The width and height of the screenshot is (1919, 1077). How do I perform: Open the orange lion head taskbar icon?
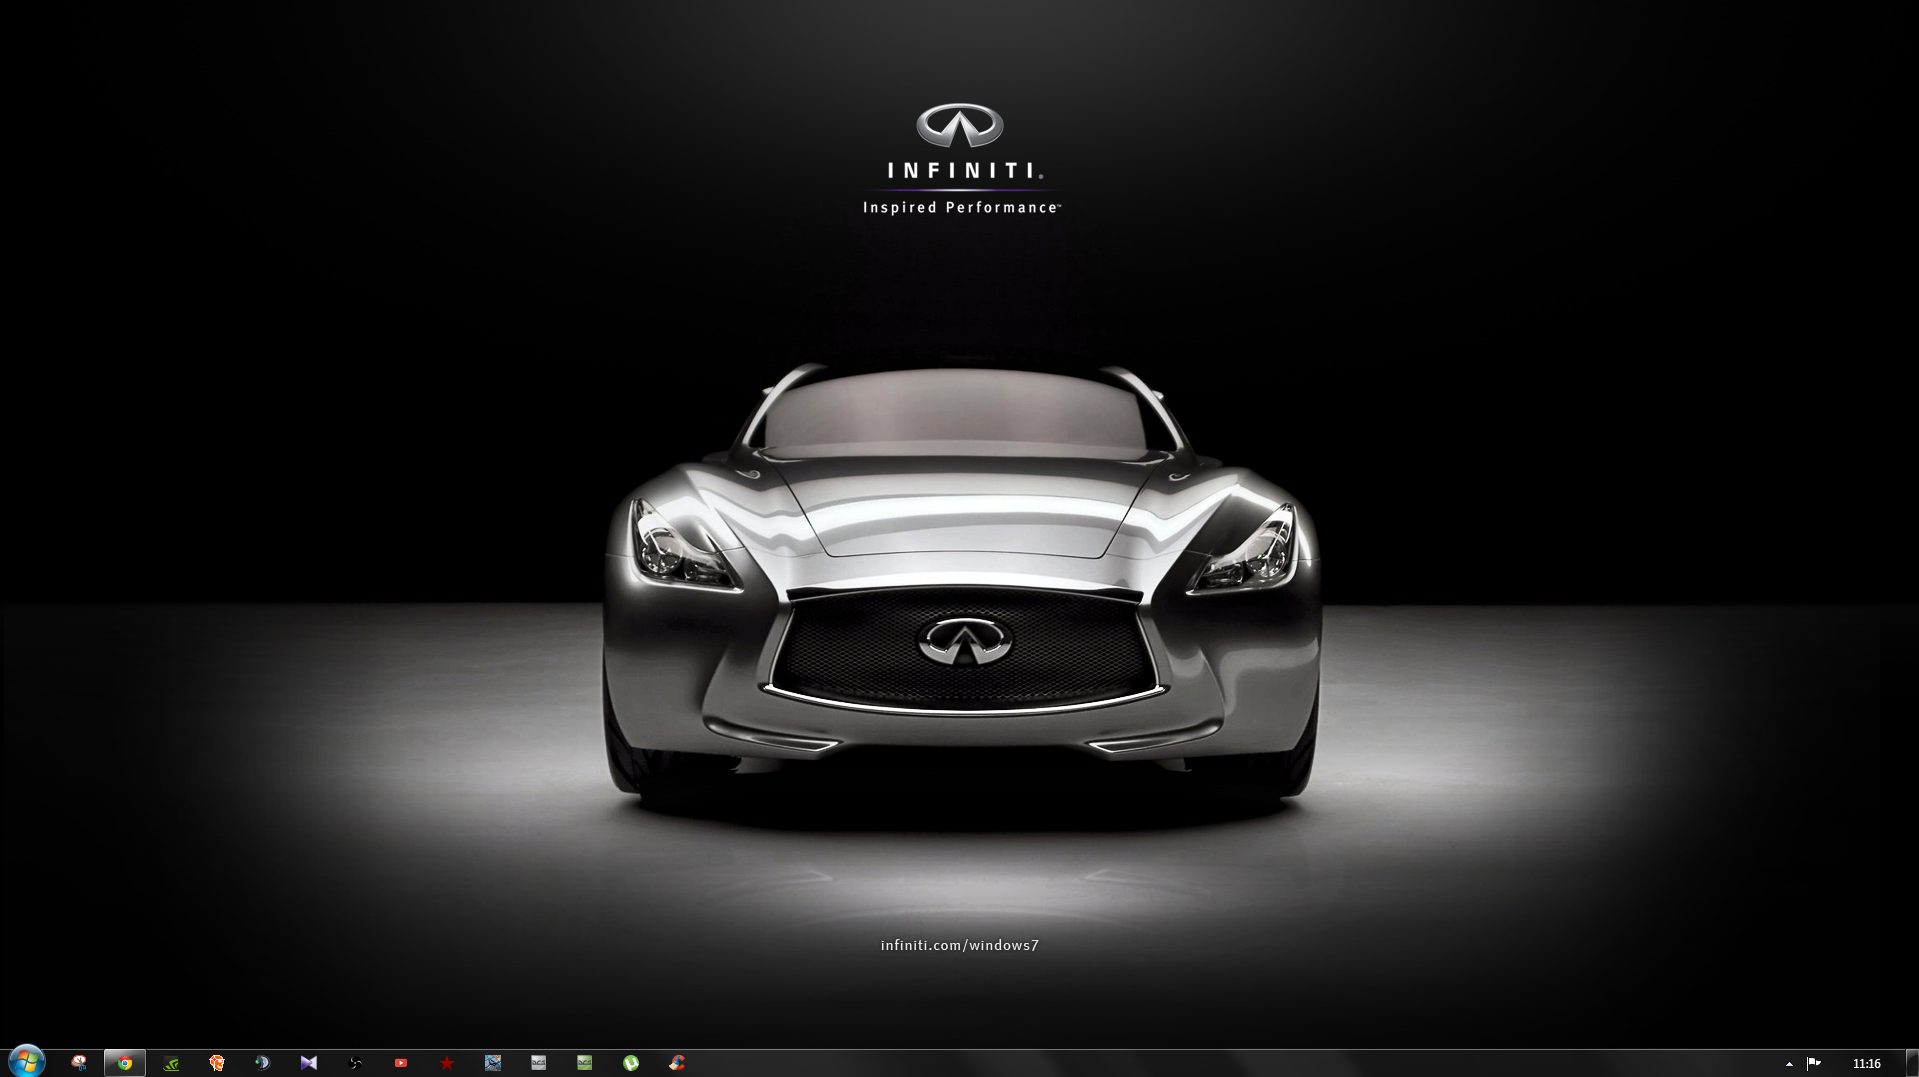point(217,1063)
